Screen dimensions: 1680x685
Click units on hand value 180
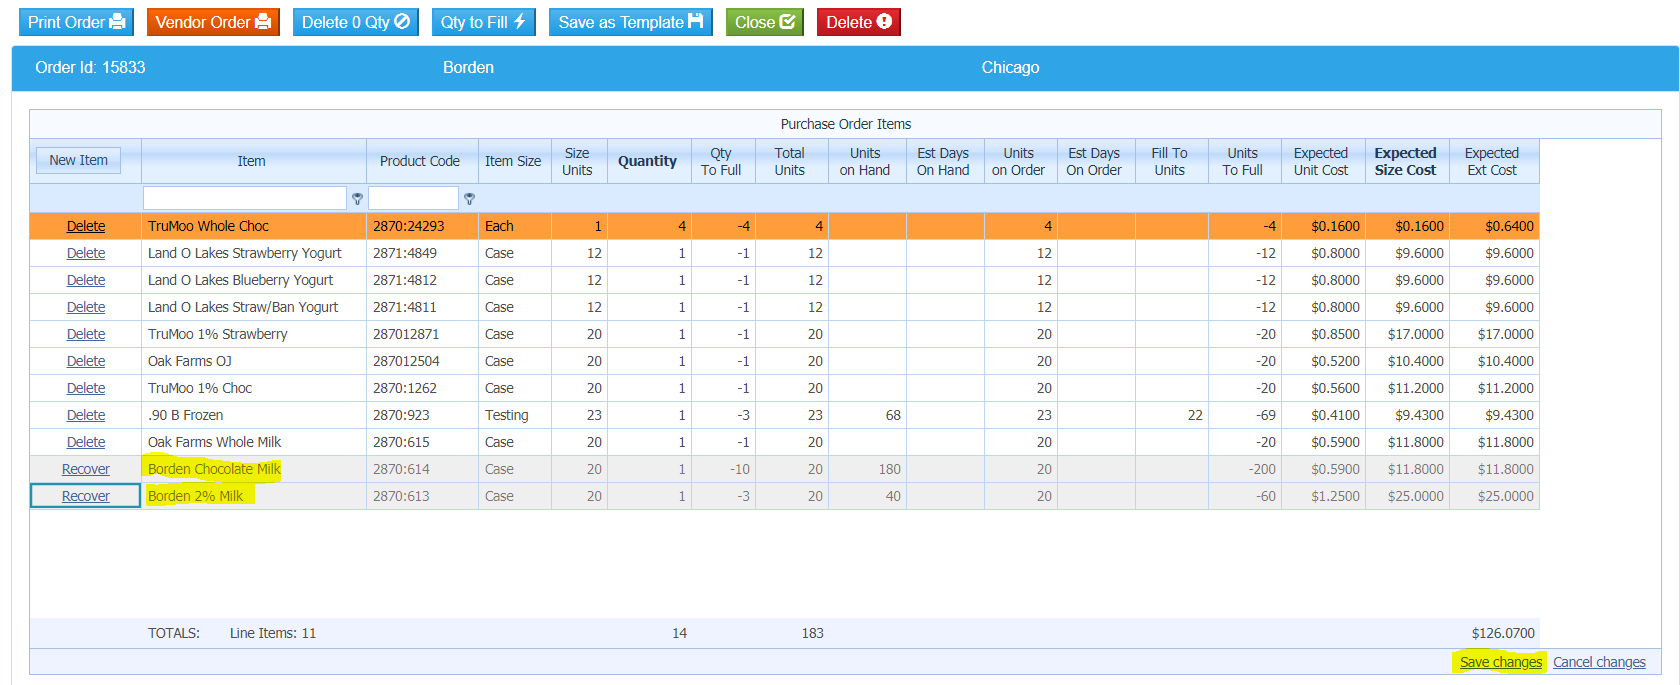(x=889, y=469)
